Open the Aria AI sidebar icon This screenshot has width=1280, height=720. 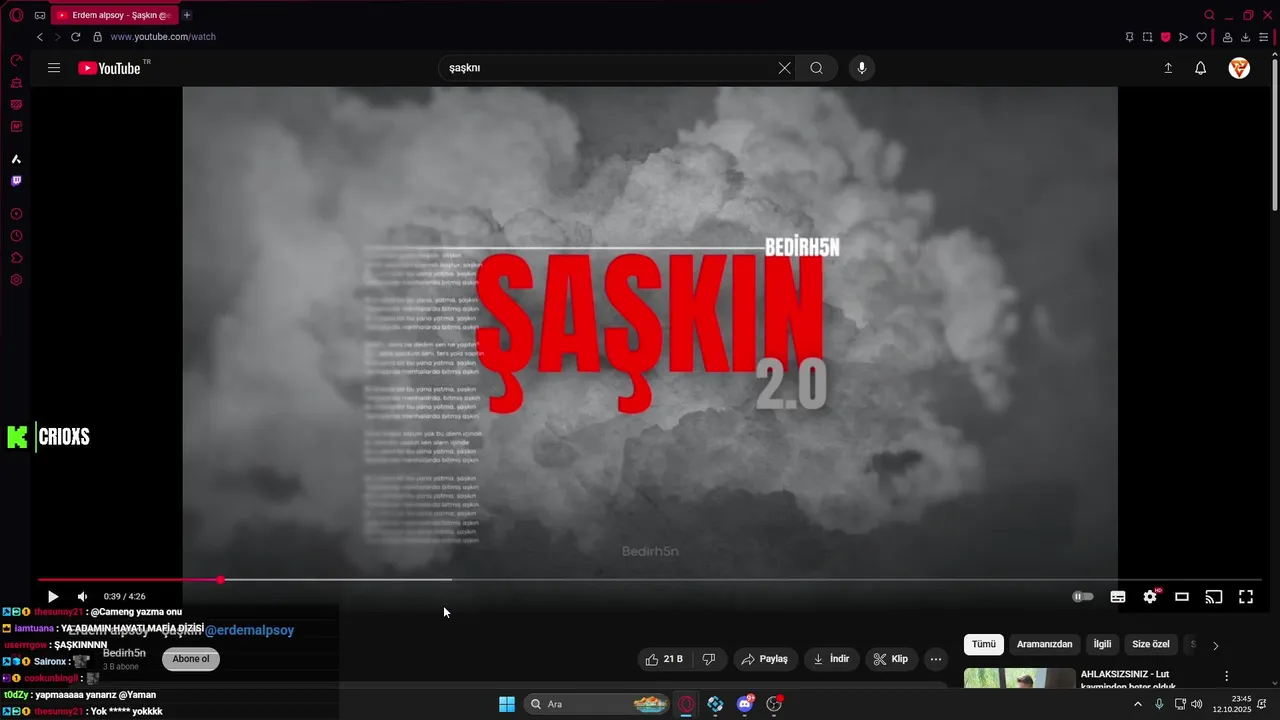pyautogui.click(x=16, y=159)
